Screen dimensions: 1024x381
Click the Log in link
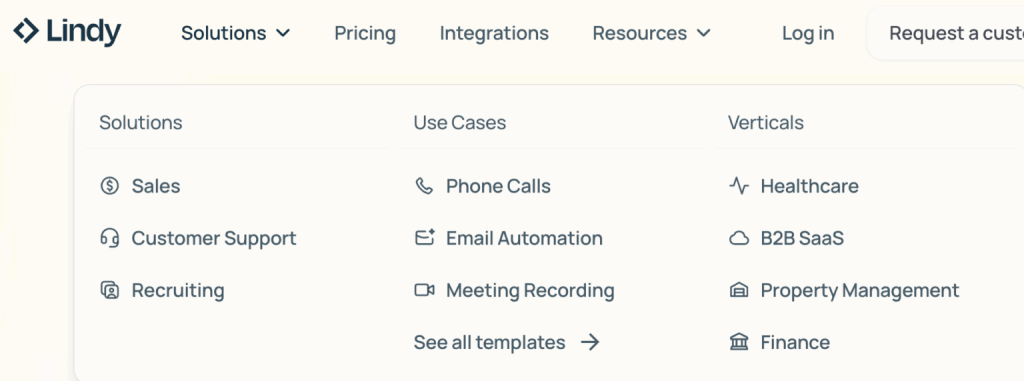point(808,33)
